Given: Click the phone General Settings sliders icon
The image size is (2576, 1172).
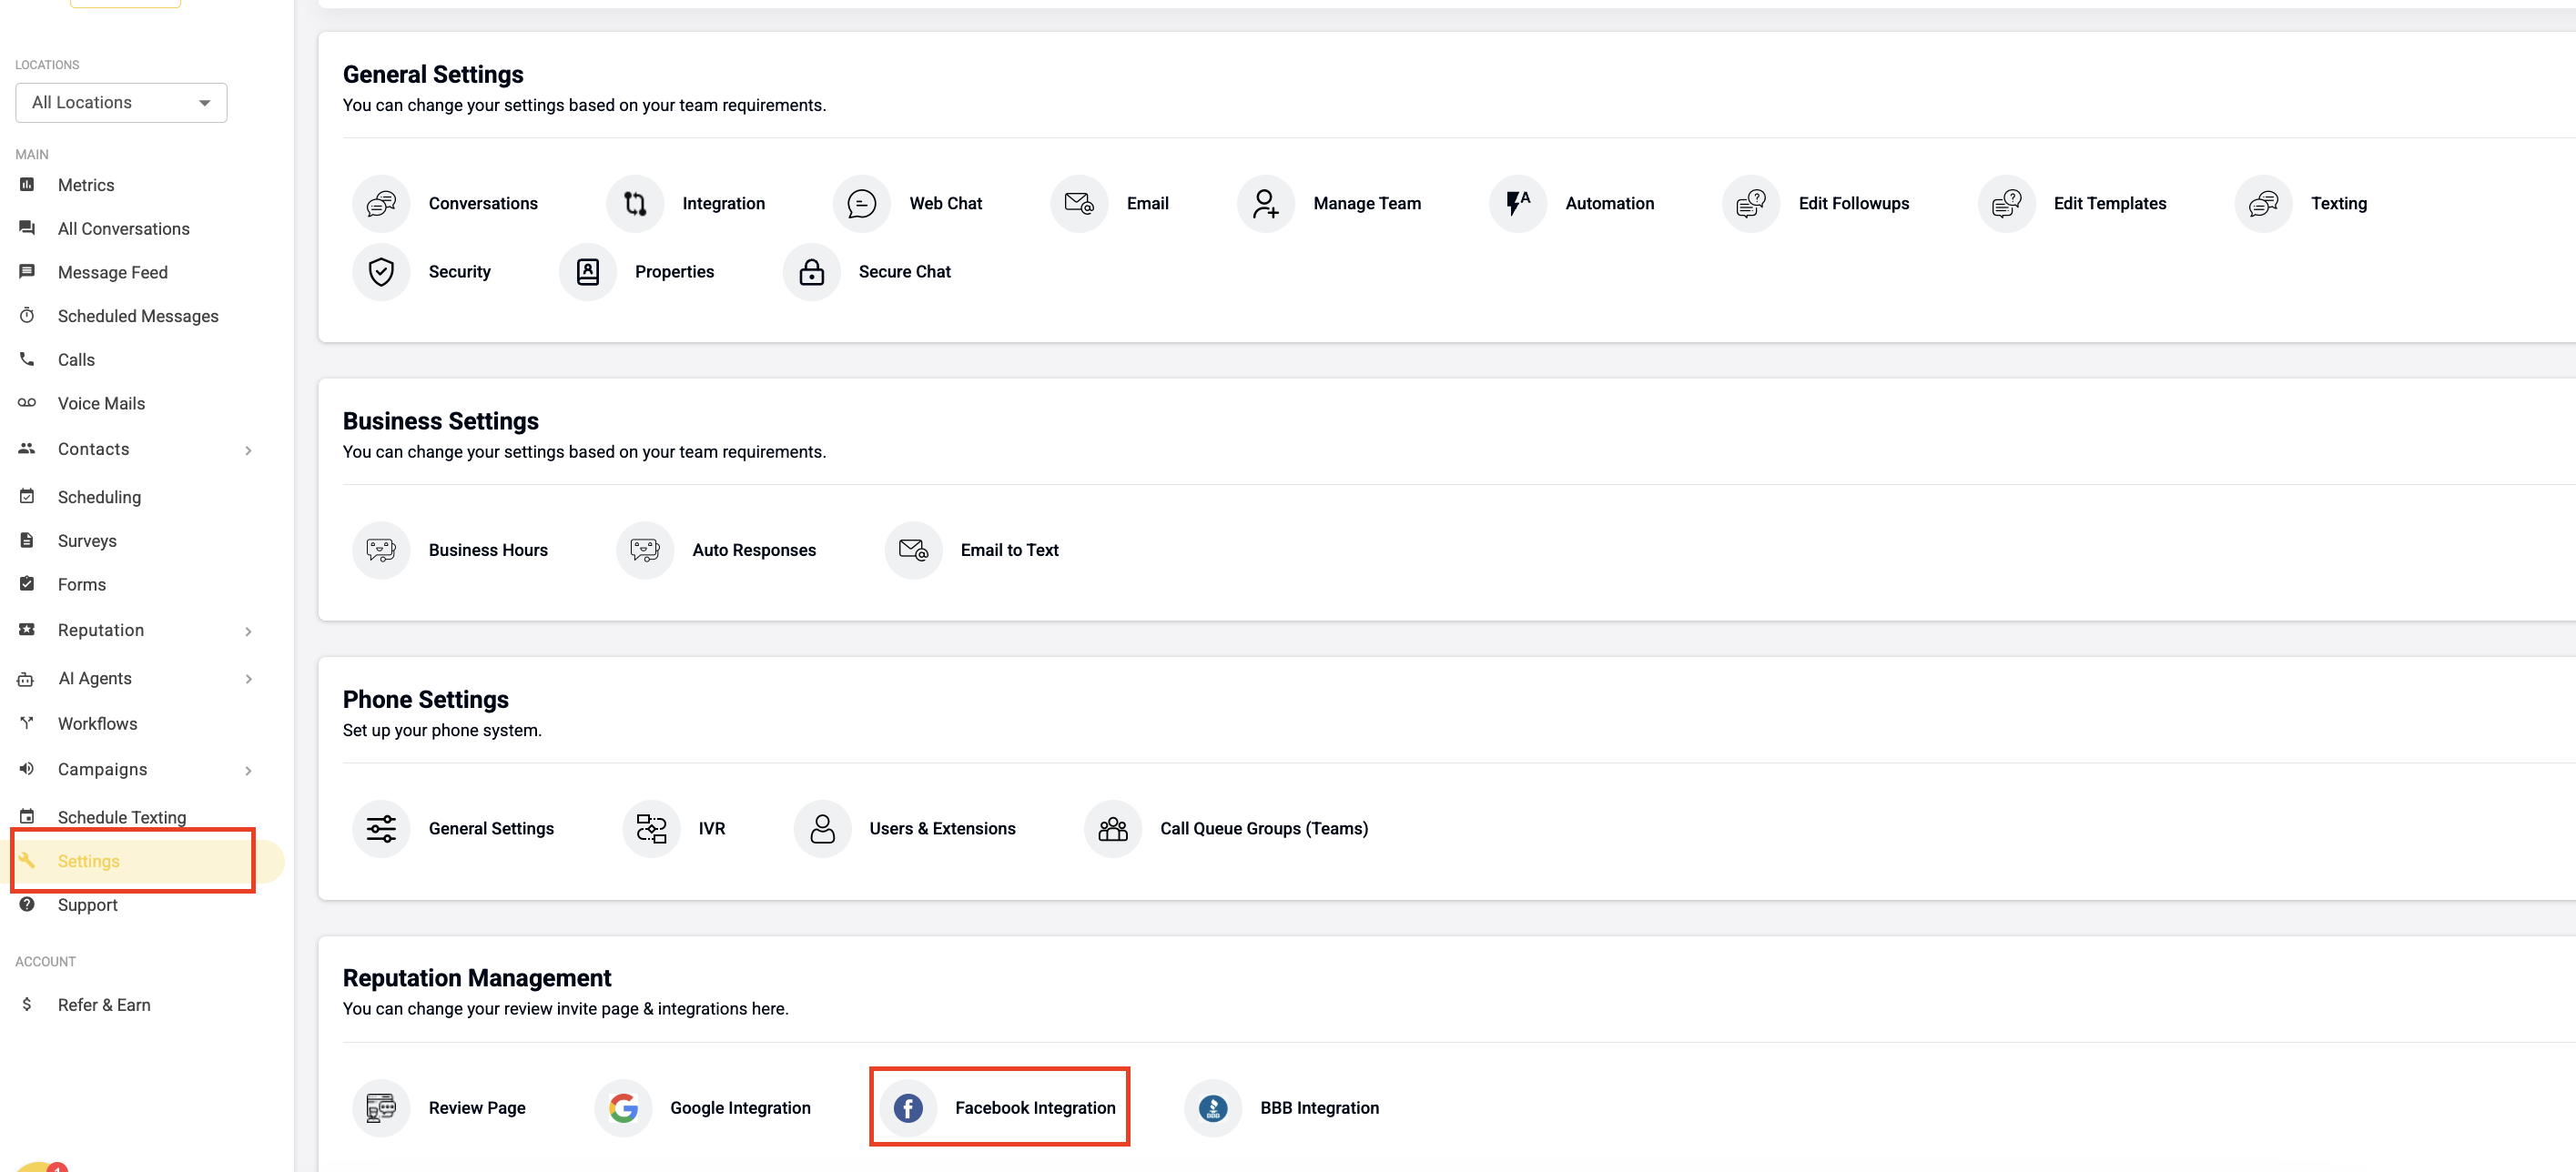Looking at the screenshot, I should pos(381,829).
